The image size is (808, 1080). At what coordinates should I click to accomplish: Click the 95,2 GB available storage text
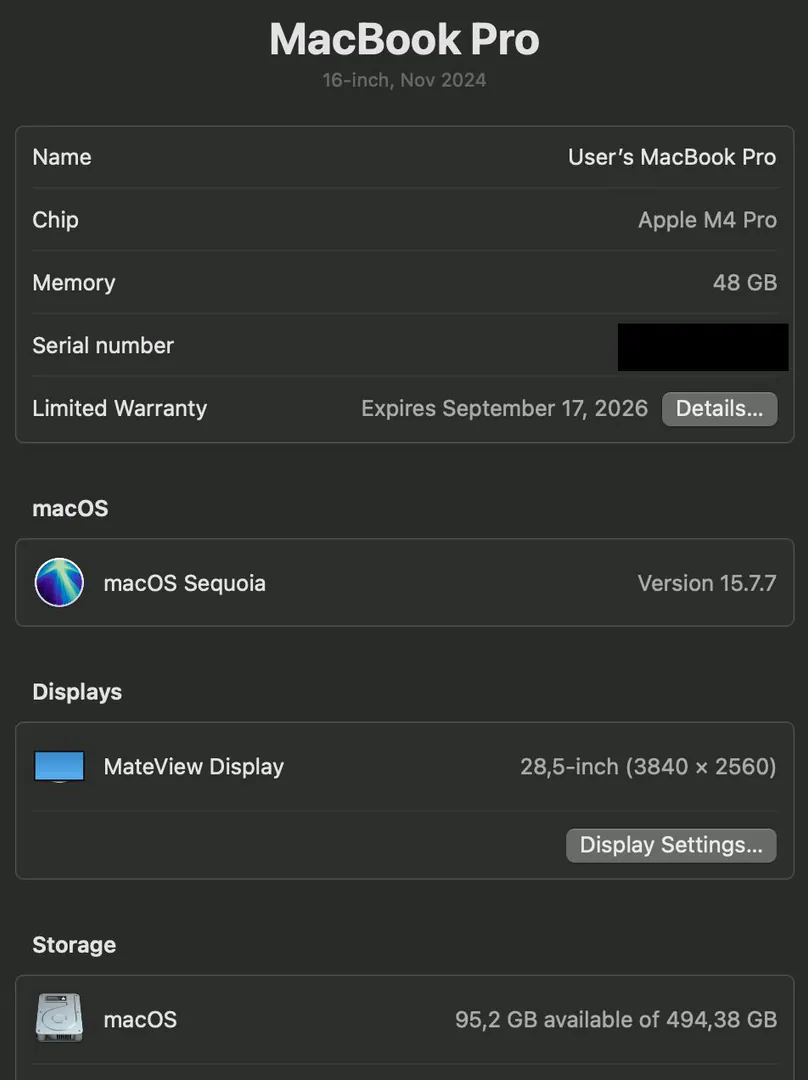pos(616,1019)
